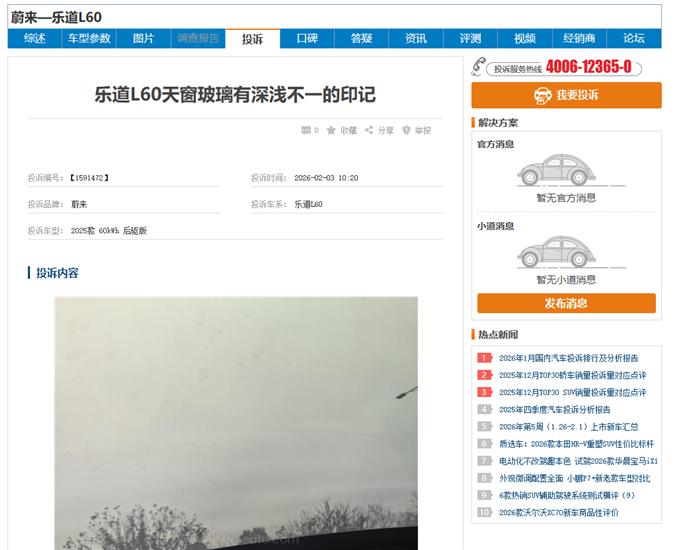Open 2025年四季度汽车投诉分析报告 link
Screen dimensions: 700x550
tap(554, 409)
